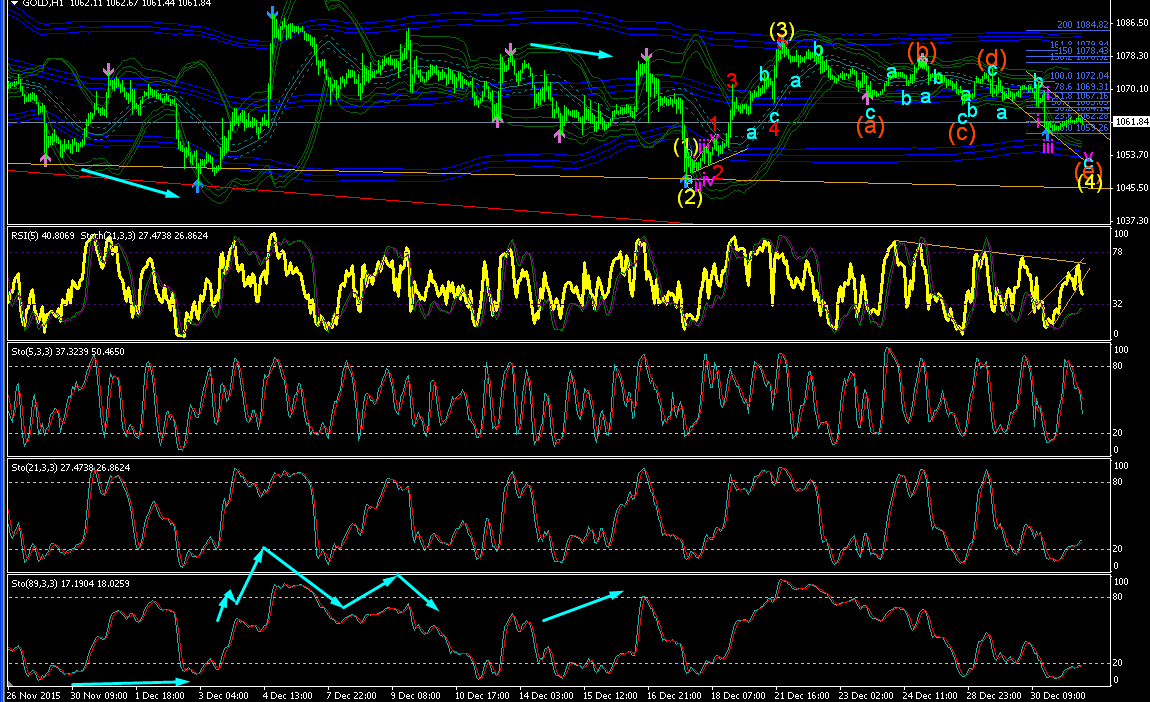
Task: Click the red 4 wave label
Action: tap(774, 130)
